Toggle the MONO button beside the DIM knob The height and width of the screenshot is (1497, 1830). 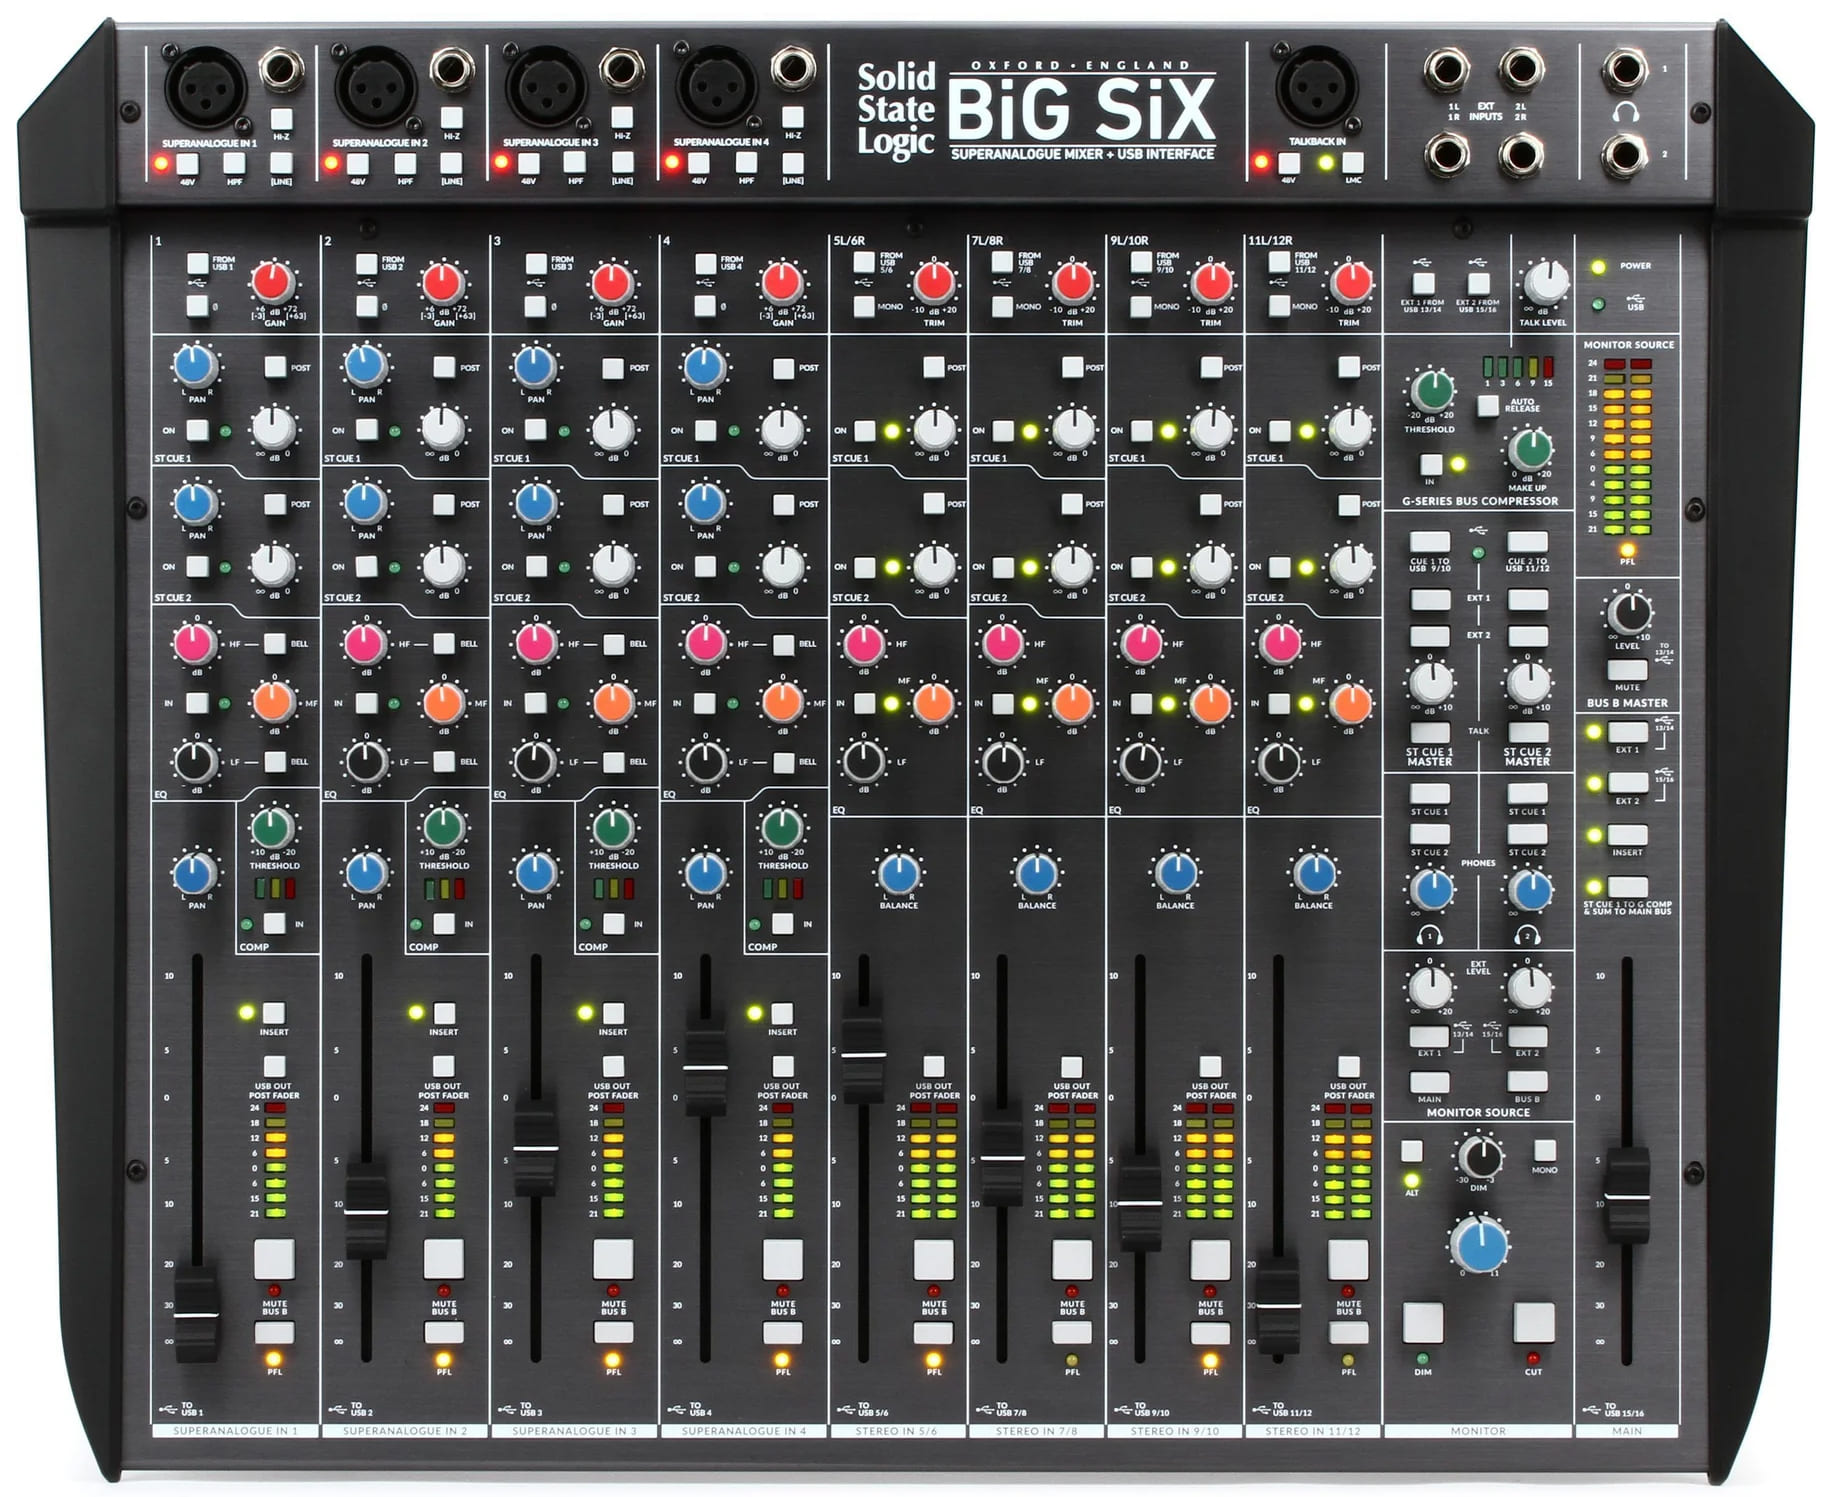click(x=1544, y=1150)
